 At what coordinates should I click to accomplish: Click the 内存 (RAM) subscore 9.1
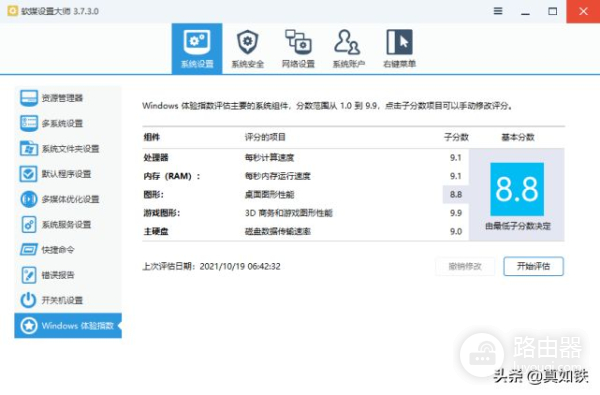pos(455,176)
